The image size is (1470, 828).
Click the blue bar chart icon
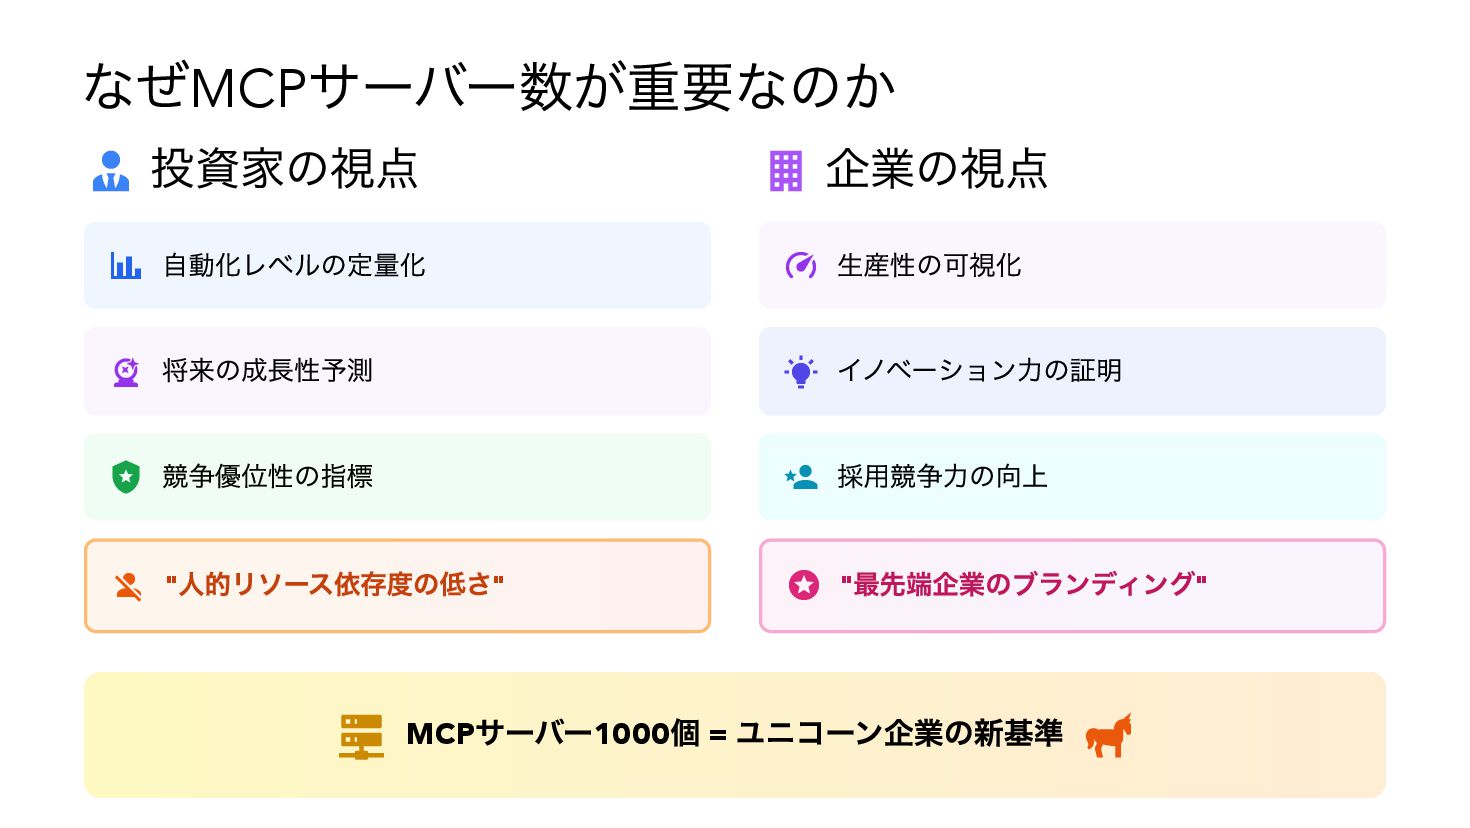(126, 265)
